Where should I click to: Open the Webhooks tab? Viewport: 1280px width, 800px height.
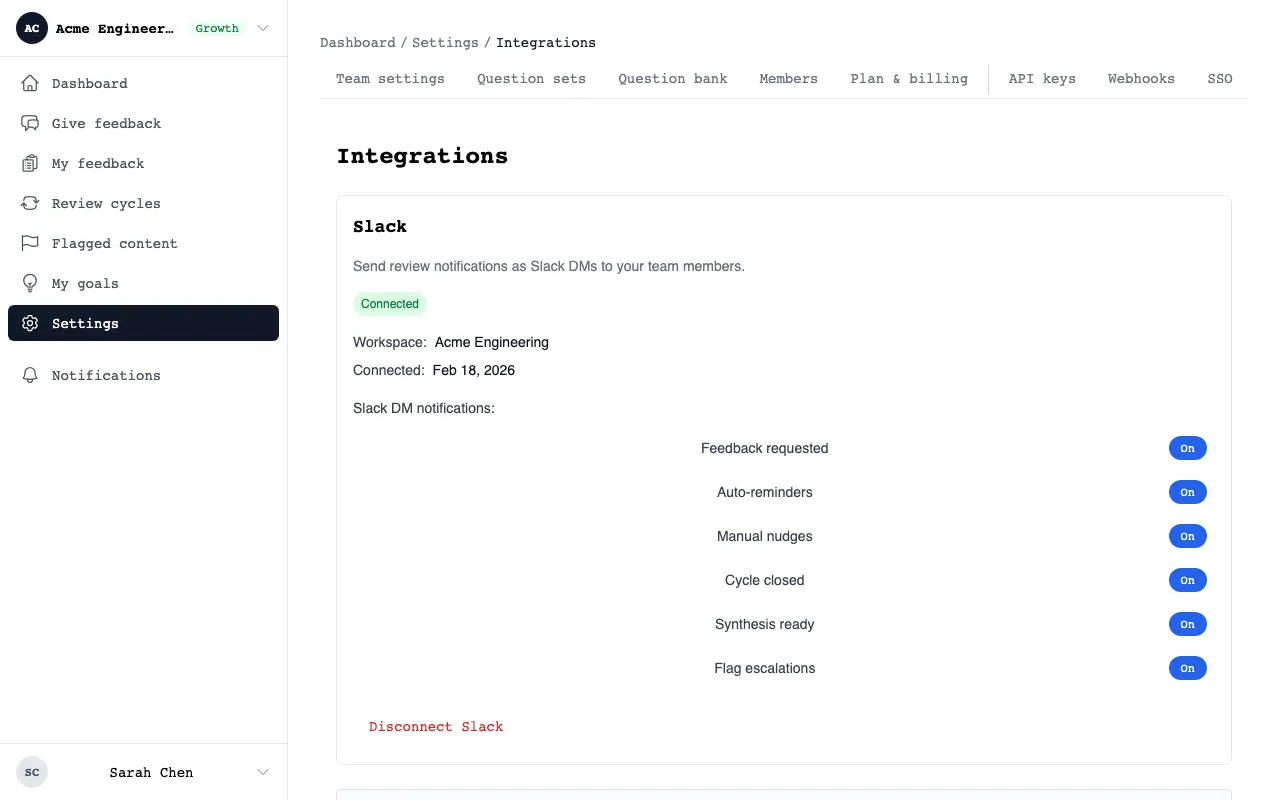pos(1141,78)
